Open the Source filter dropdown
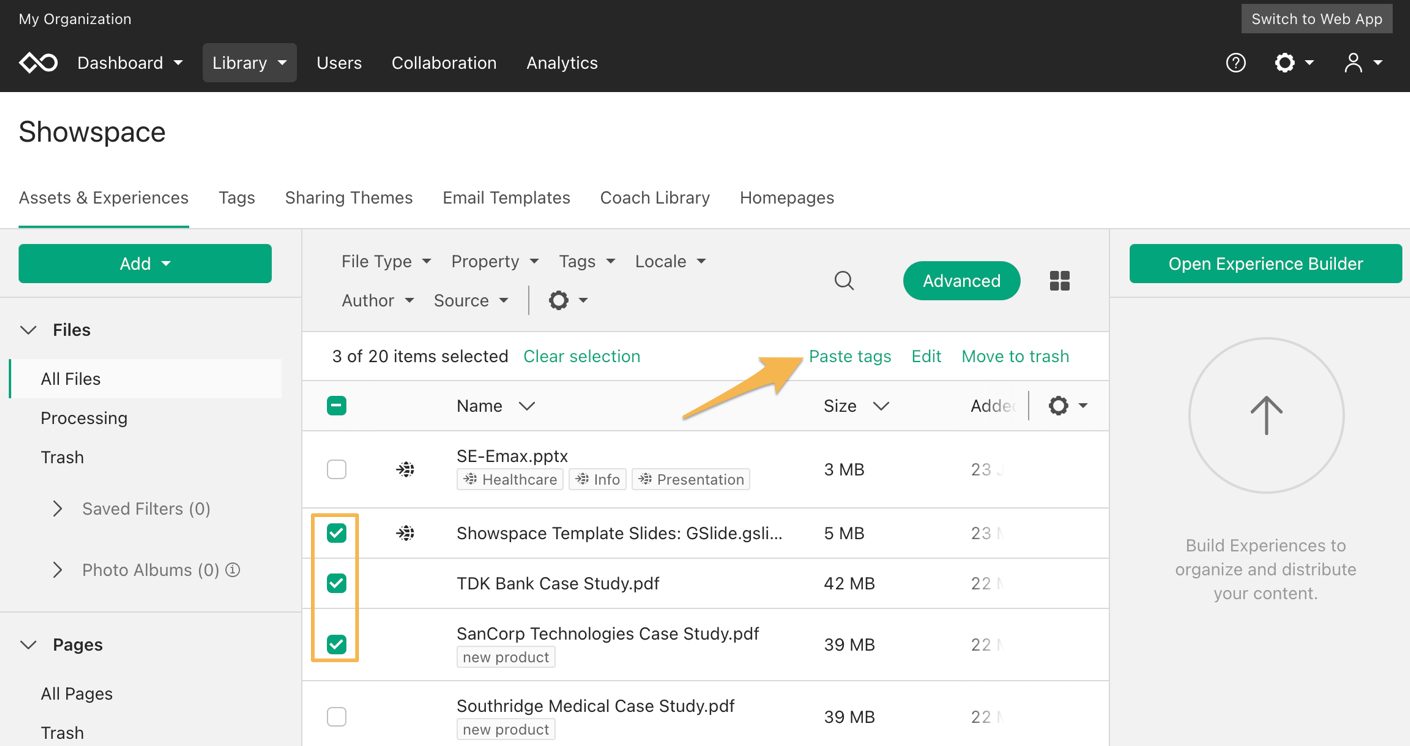 tap(471, 300)
